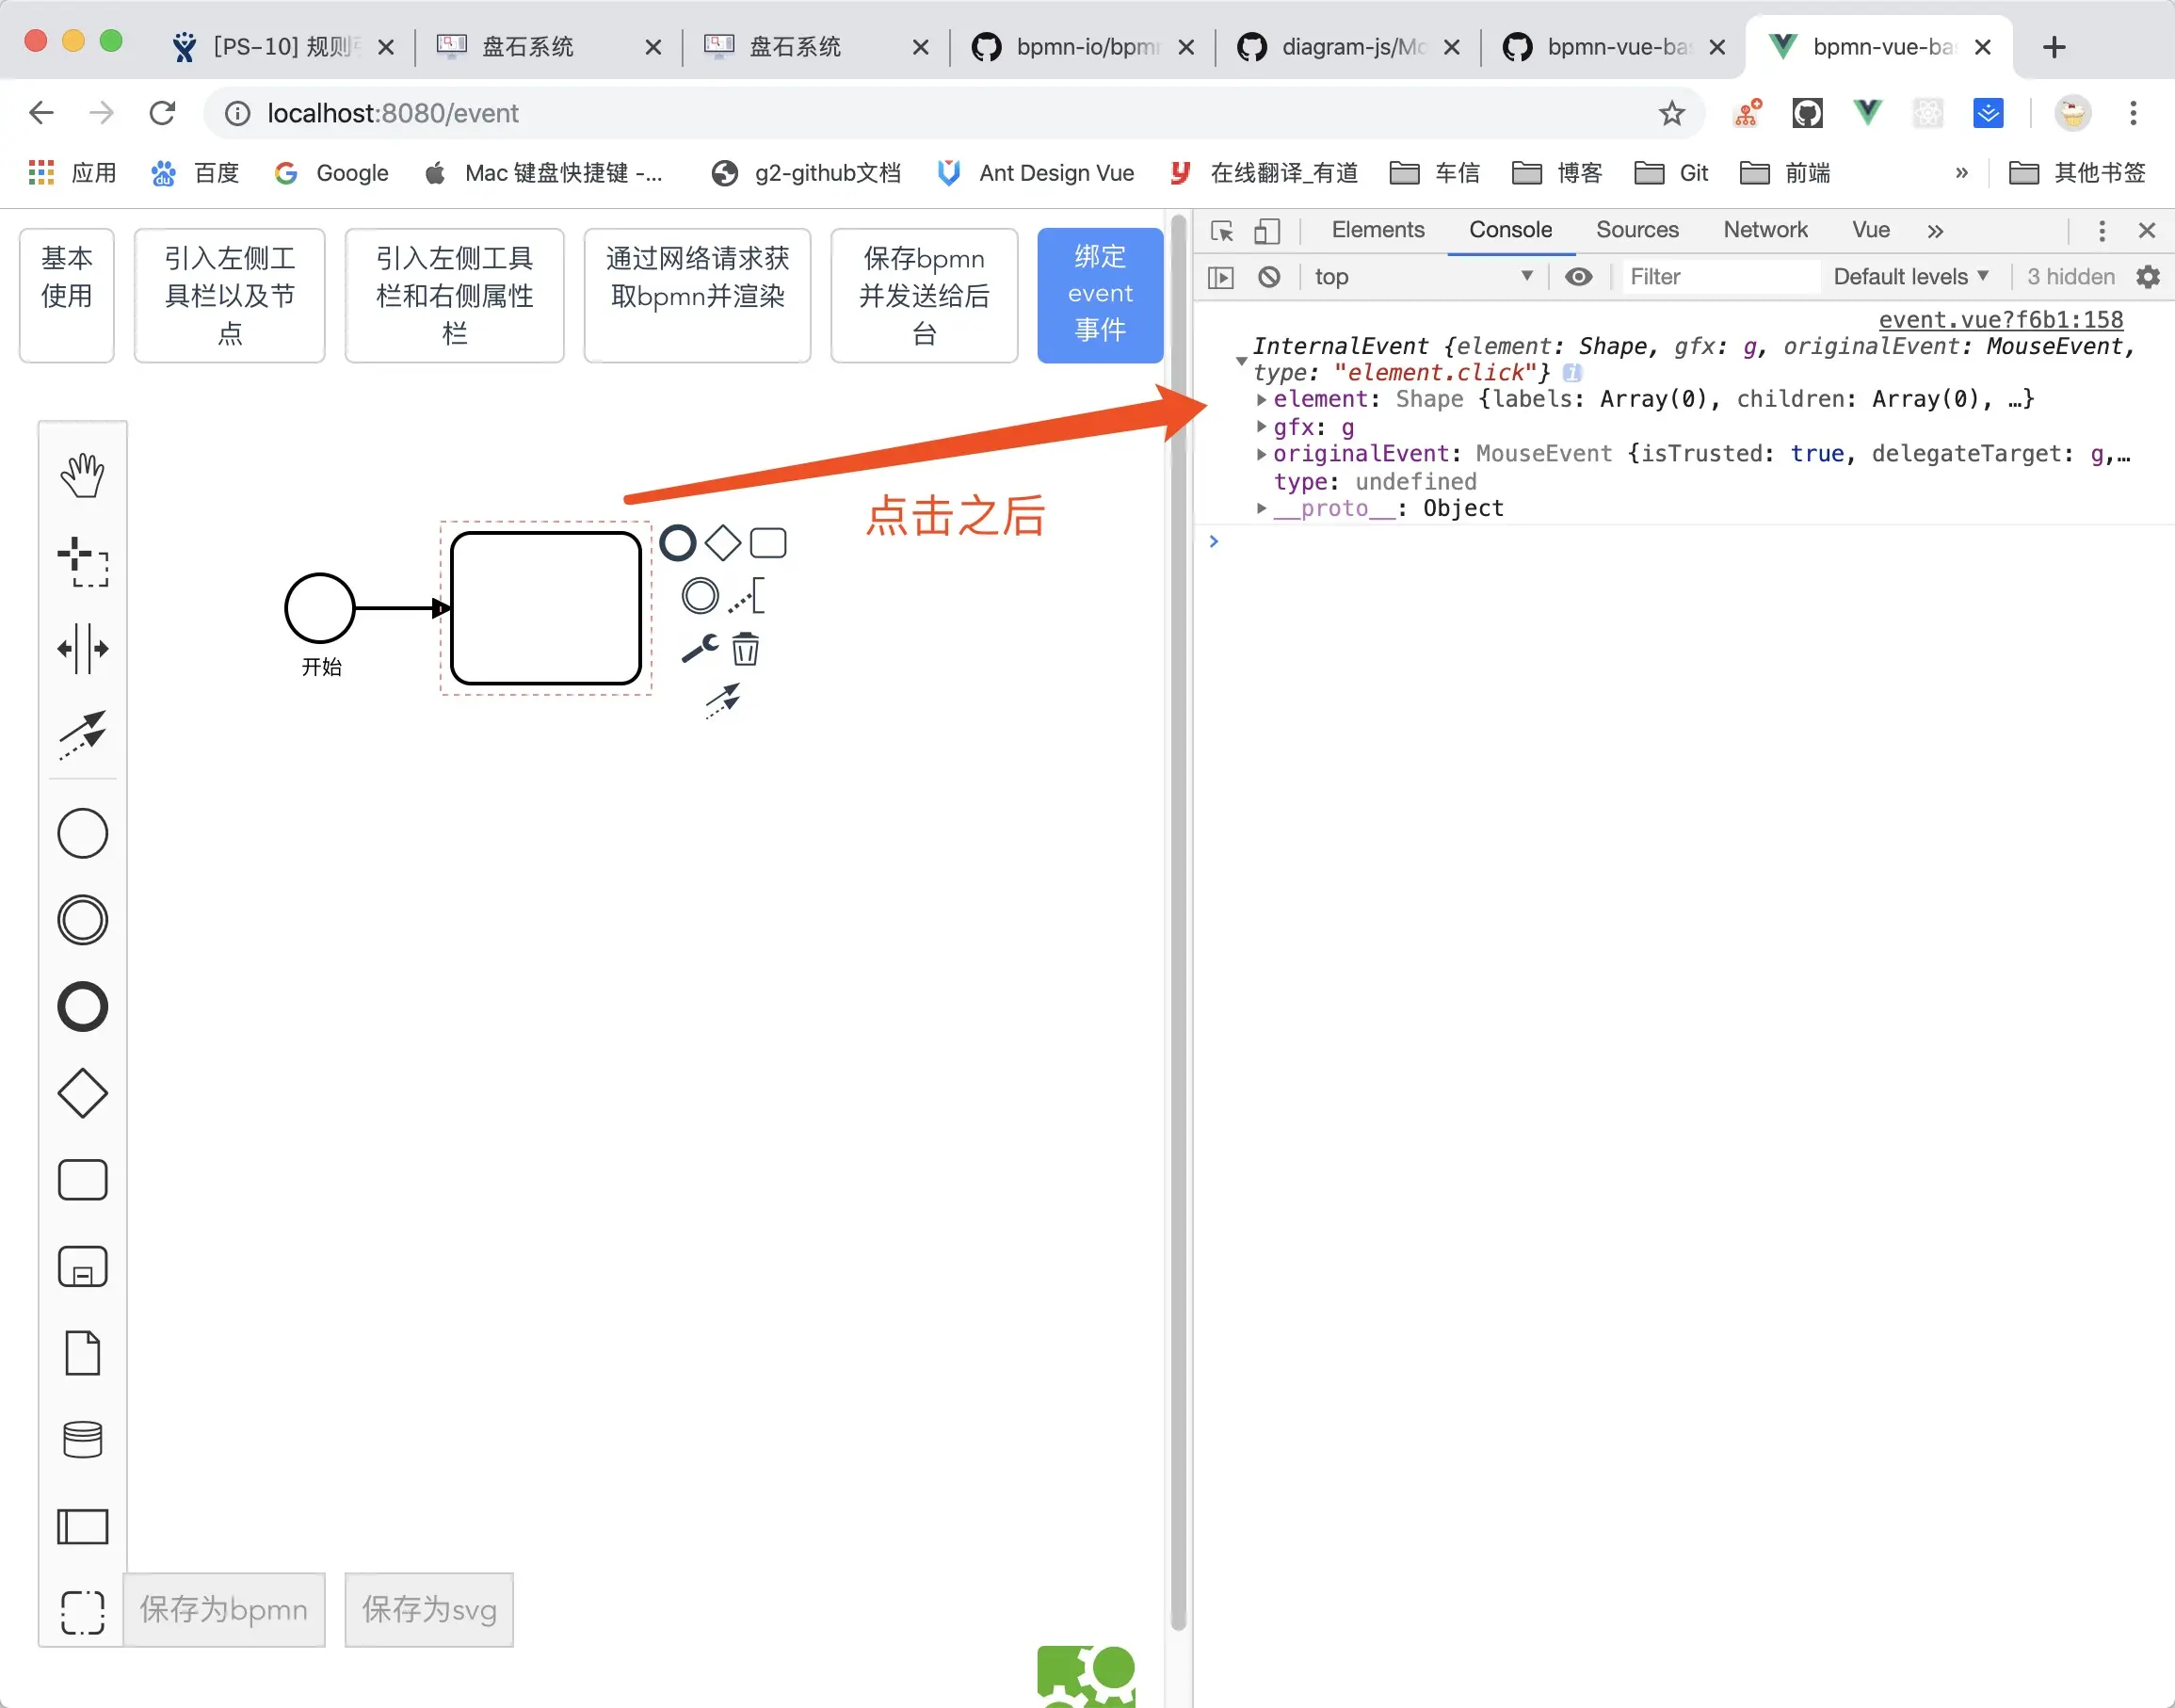
Task: Open the top context selector dropdown
Action: coord(1421,277)
